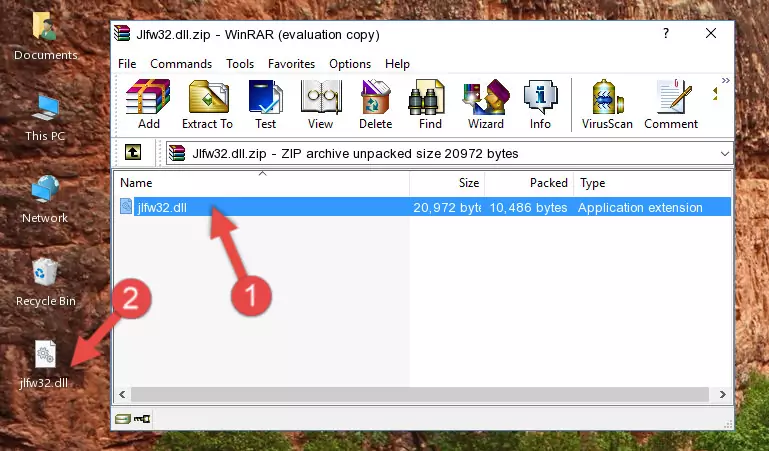Select the Documents desktop icon
Image resolution: width=769 pixels, height=451 pixels.
tap(46, 37)
